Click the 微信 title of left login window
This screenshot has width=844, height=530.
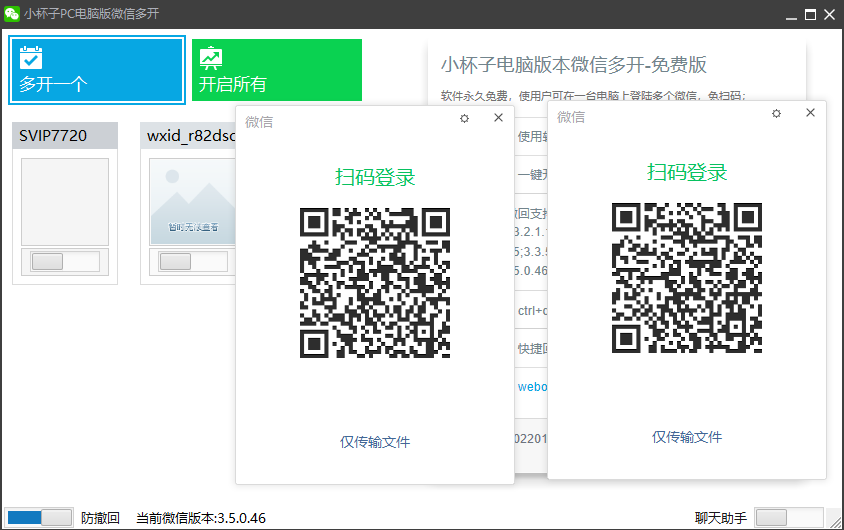(x=259, y=122)
